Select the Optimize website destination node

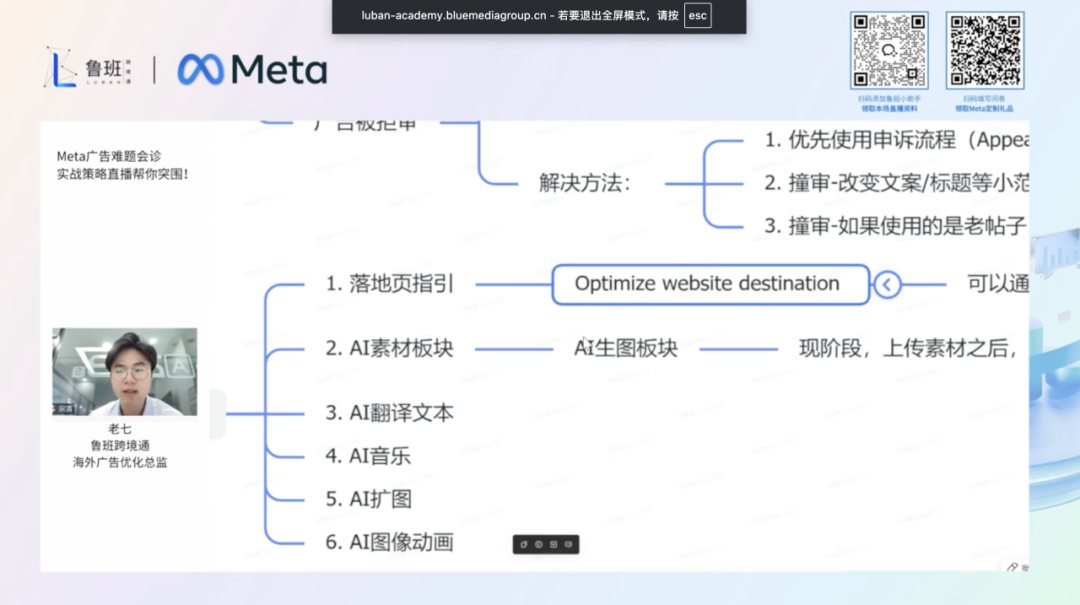[707, 284]
